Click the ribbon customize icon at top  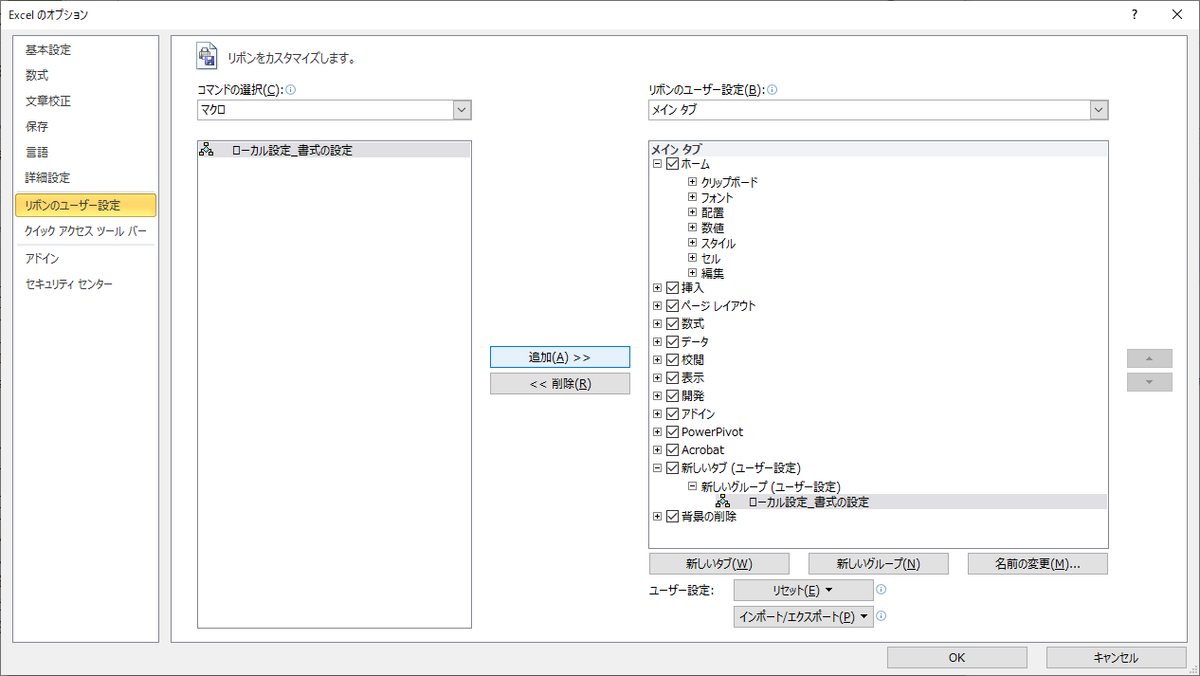[x=207, y=56]
